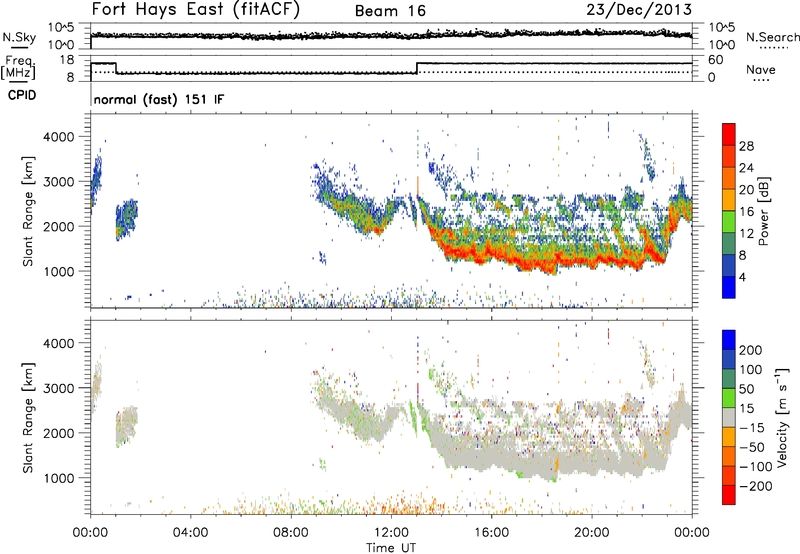Click "3000" tick on the power panel
The width and height of the screenshot is (800, 554).
coord(59,182)
